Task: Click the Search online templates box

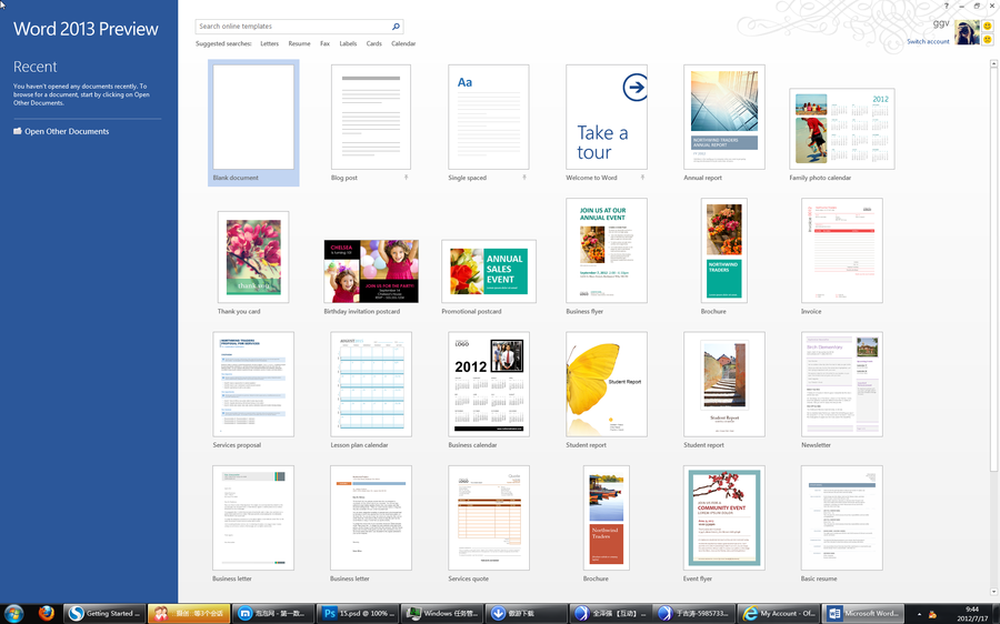Action: tap(299, 26)
